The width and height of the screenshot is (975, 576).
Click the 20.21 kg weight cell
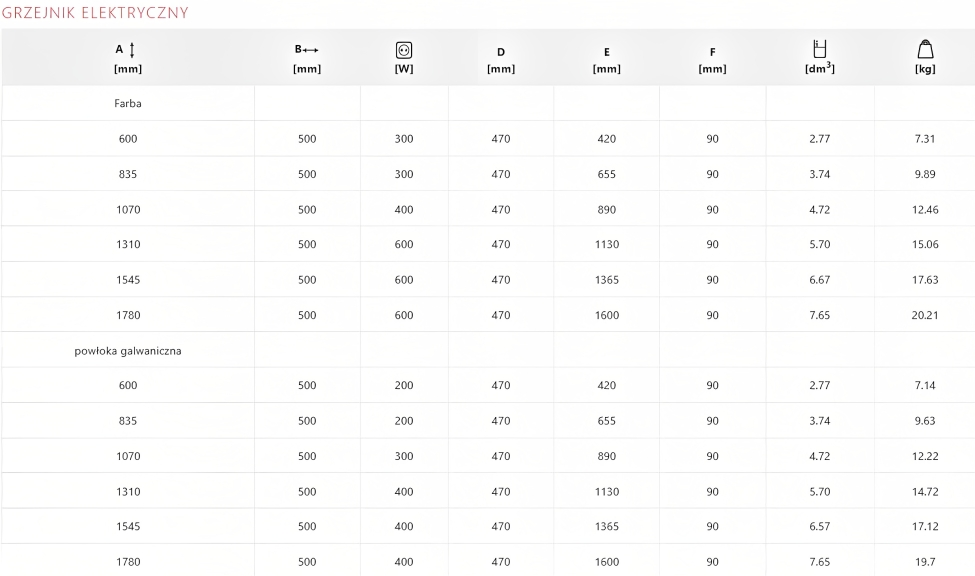pyautogui.click(x=925, y=315)
